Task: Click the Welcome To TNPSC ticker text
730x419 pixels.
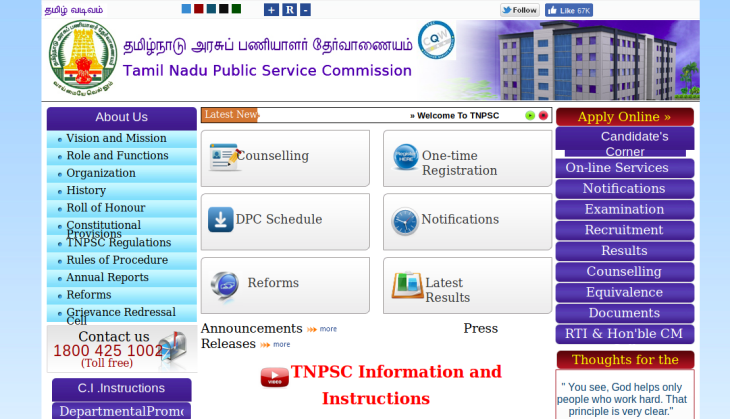Action: (x=454, y=115)
